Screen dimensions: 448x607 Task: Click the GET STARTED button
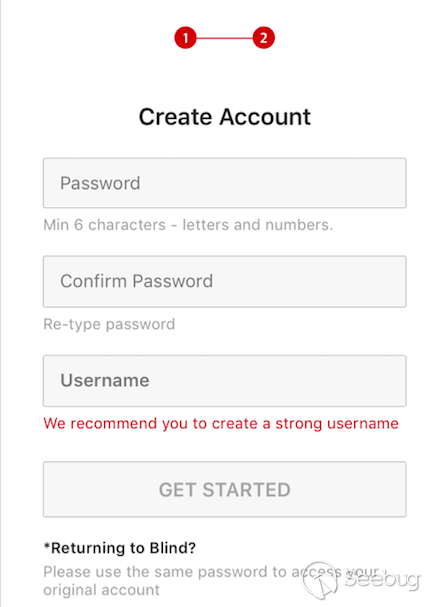[x=225, y=489]
